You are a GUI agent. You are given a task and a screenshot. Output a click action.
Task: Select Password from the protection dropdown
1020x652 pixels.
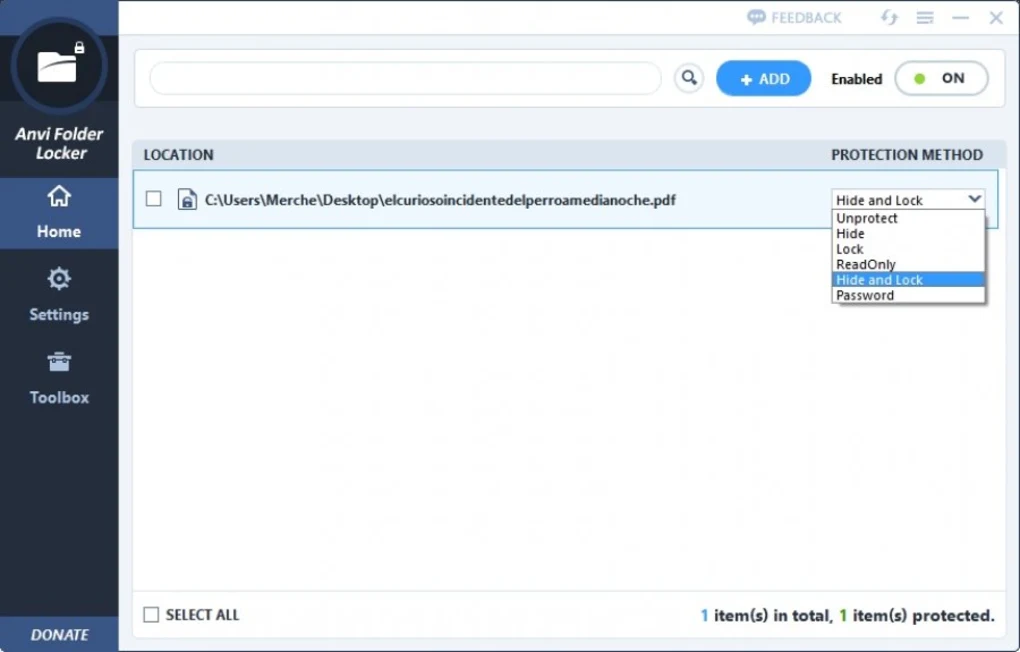[x=864, y=295]
